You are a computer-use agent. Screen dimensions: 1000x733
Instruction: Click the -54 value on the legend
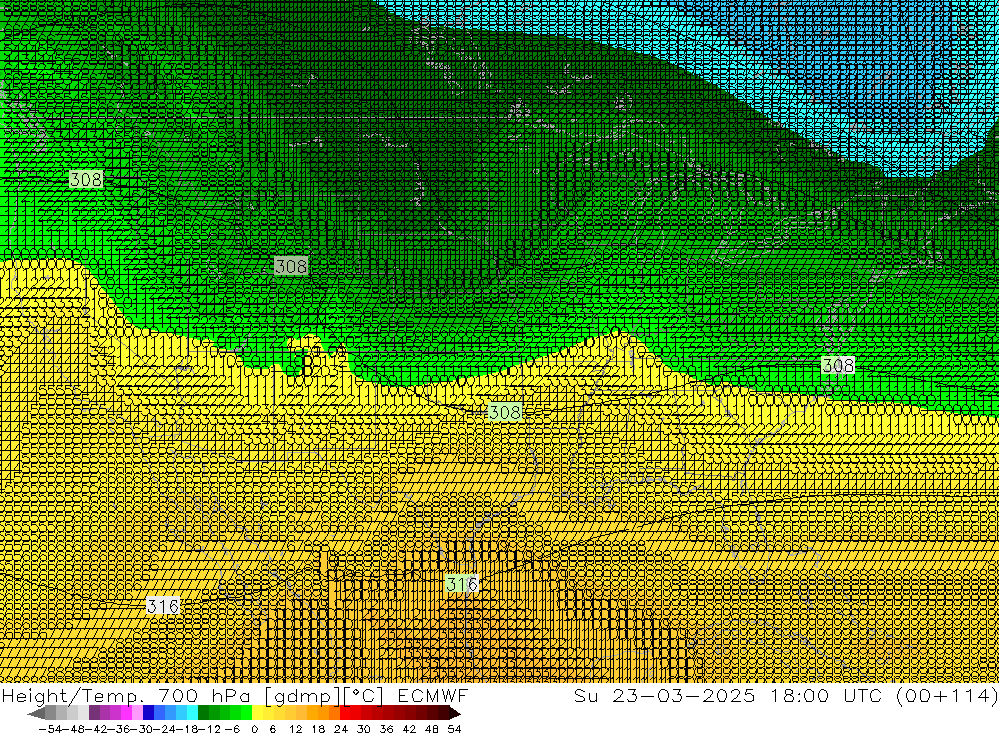tap(49, 728)
